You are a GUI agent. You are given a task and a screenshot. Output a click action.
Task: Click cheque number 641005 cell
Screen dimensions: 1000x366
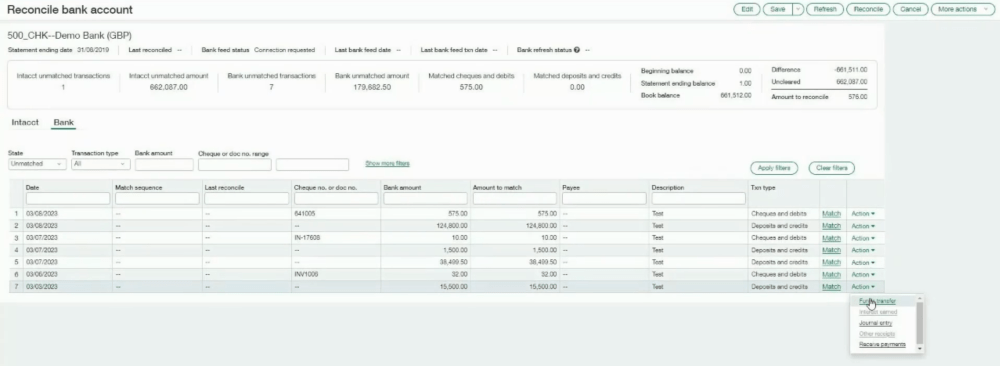(304, 214)
